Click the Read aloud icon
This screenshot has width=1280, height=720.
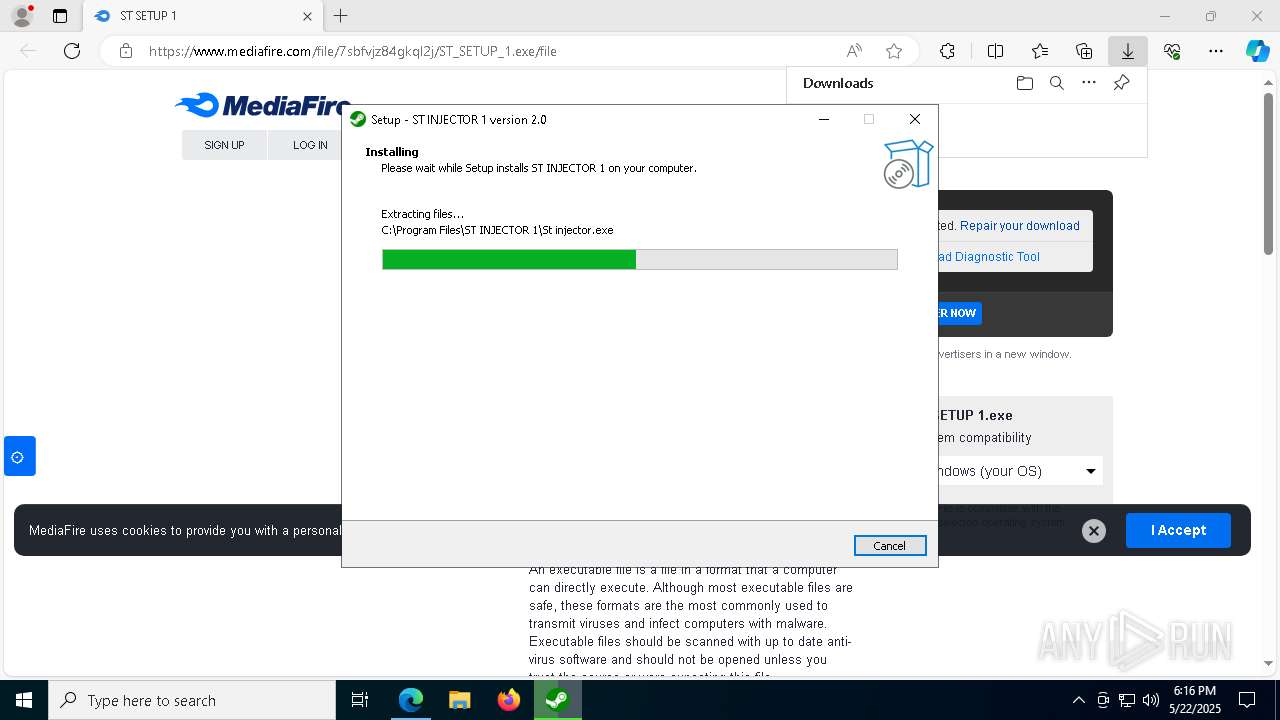854,51
